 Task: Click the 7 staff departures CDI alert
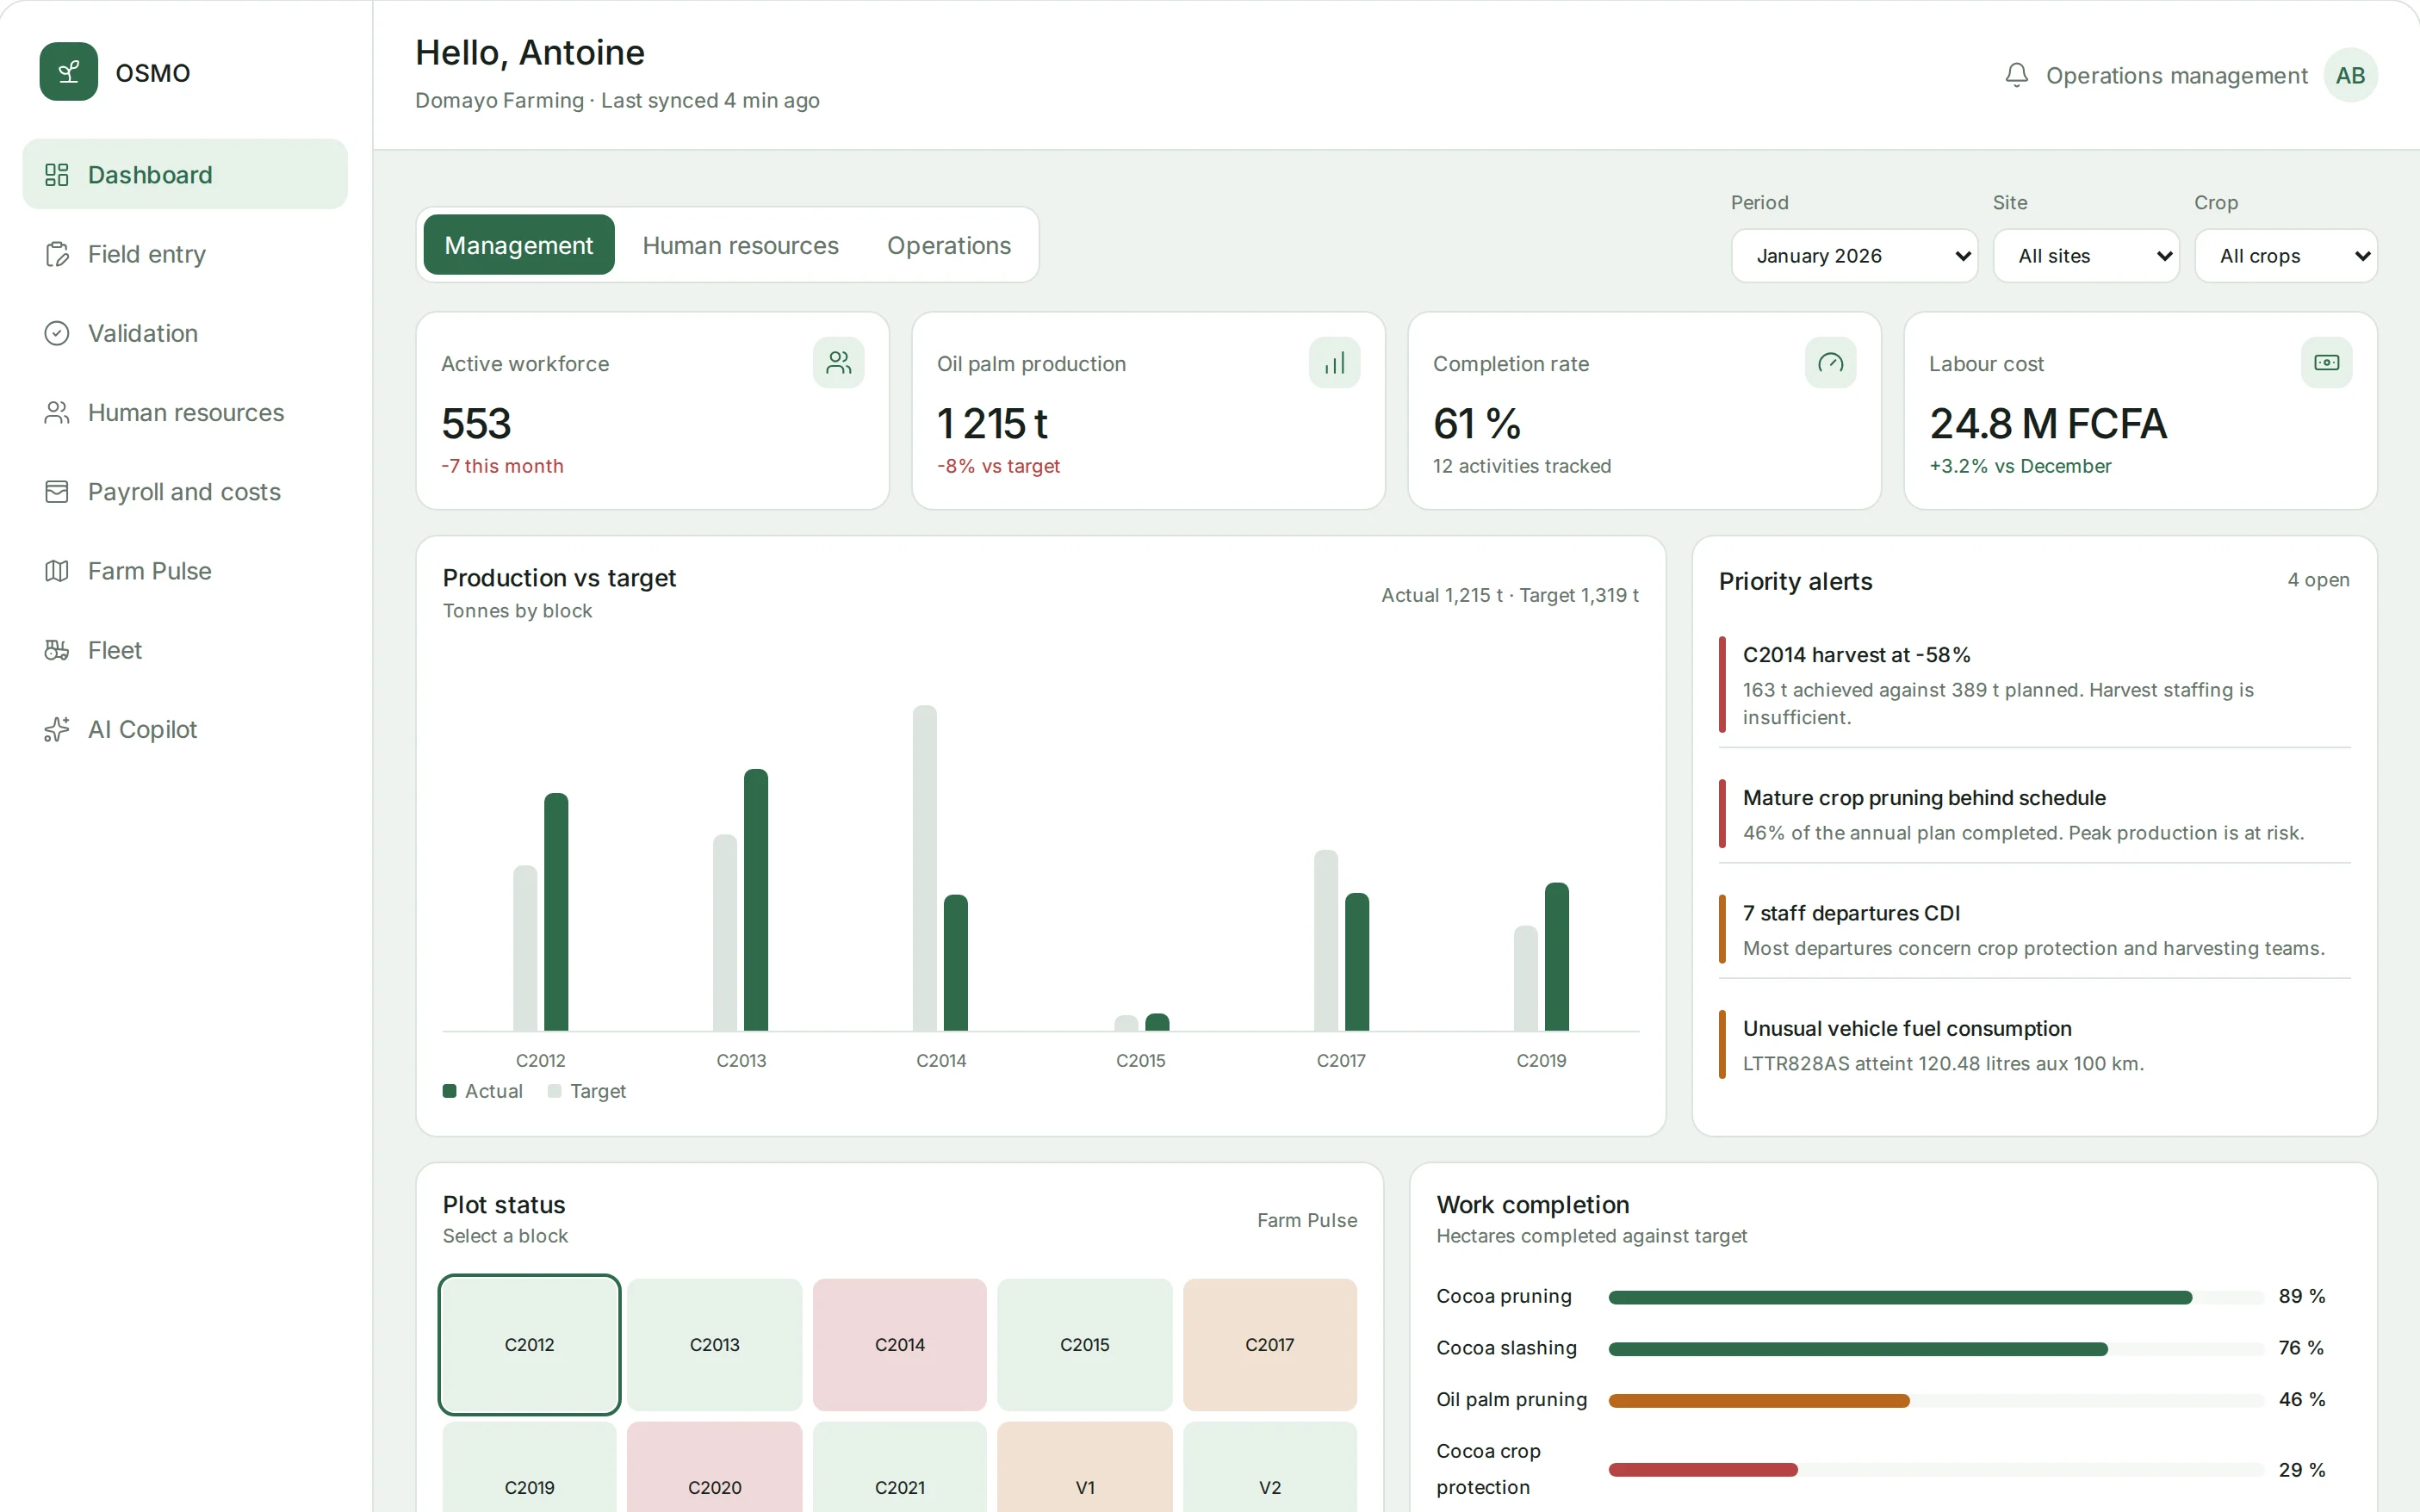click(x=2034, y=930)
